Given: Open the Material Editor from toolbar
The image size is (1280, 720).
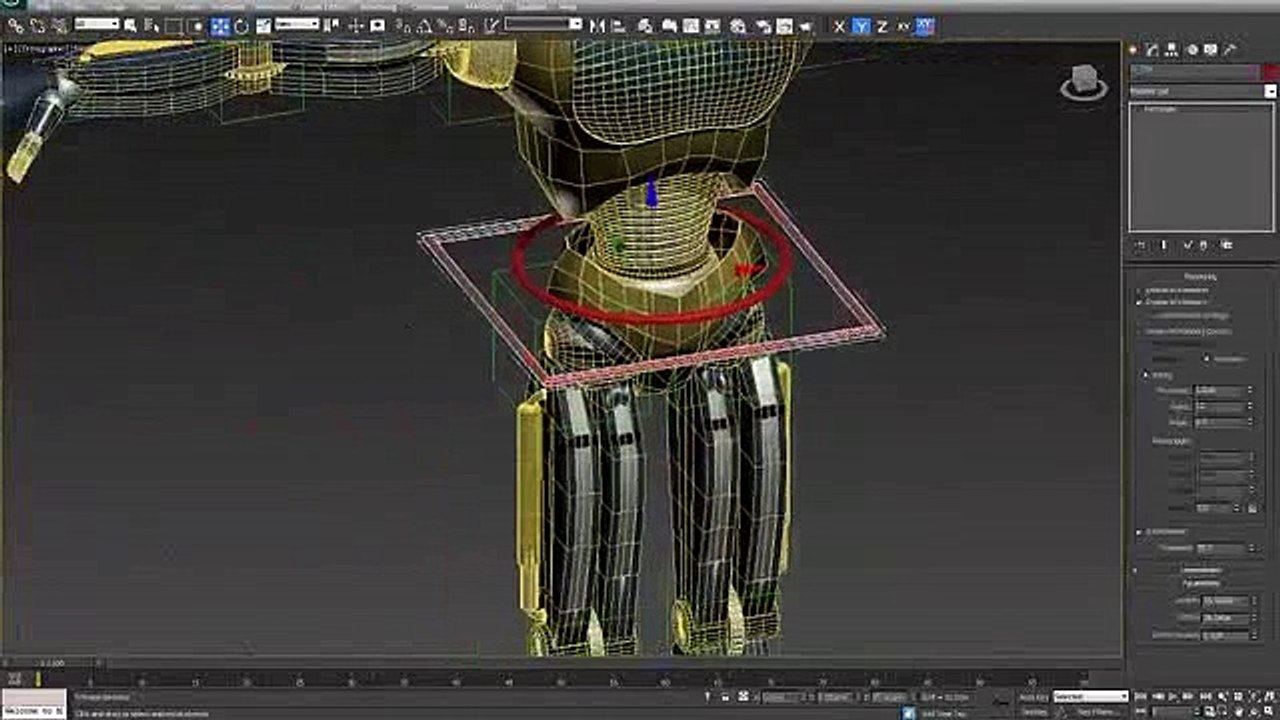Looking at the screenshot, I should (738, 26).
